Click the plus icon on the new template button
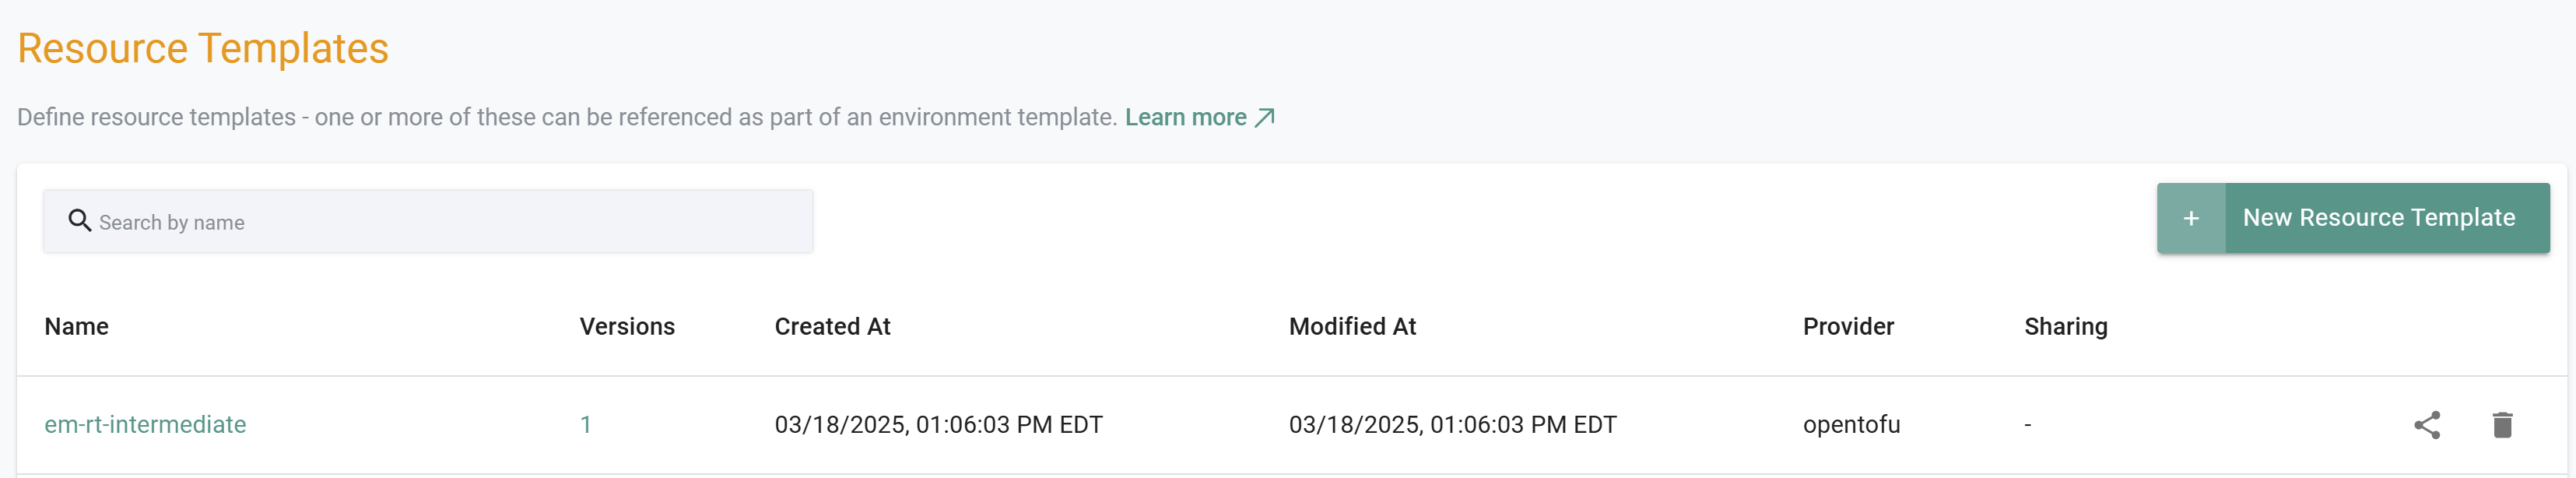 point(2190,218)
